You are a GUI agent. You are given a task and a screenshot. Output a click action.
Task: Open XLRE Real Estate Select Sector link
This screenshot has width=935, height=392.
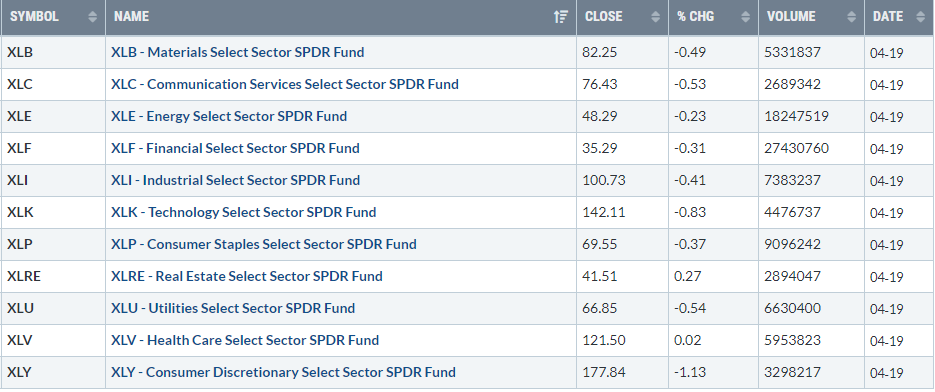(x=247, y=276)
